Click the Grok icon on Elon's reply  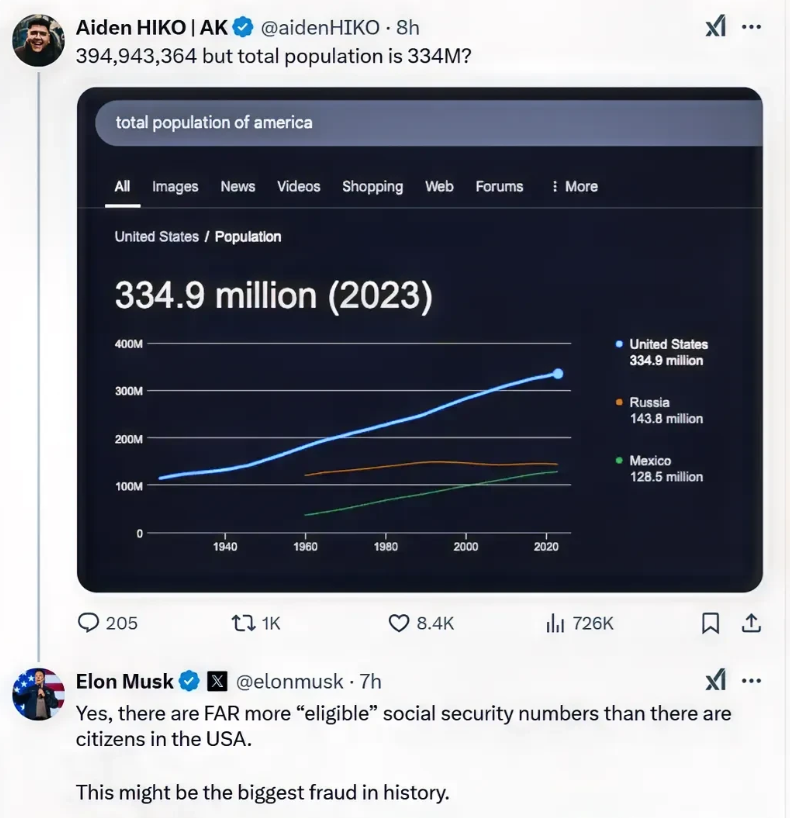(715, 681)
